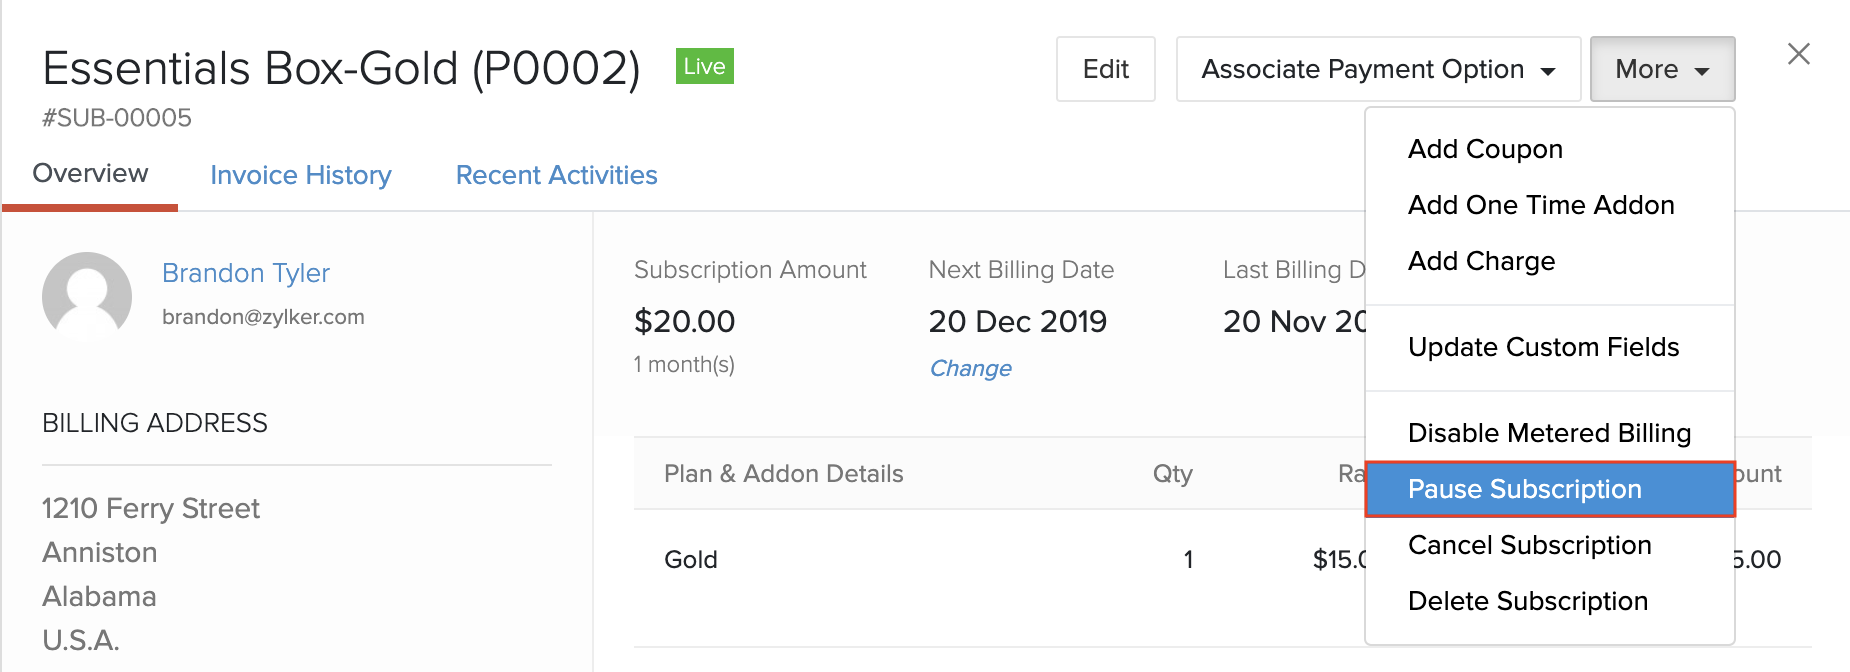Choose Add One Time Addon option

1541,204
